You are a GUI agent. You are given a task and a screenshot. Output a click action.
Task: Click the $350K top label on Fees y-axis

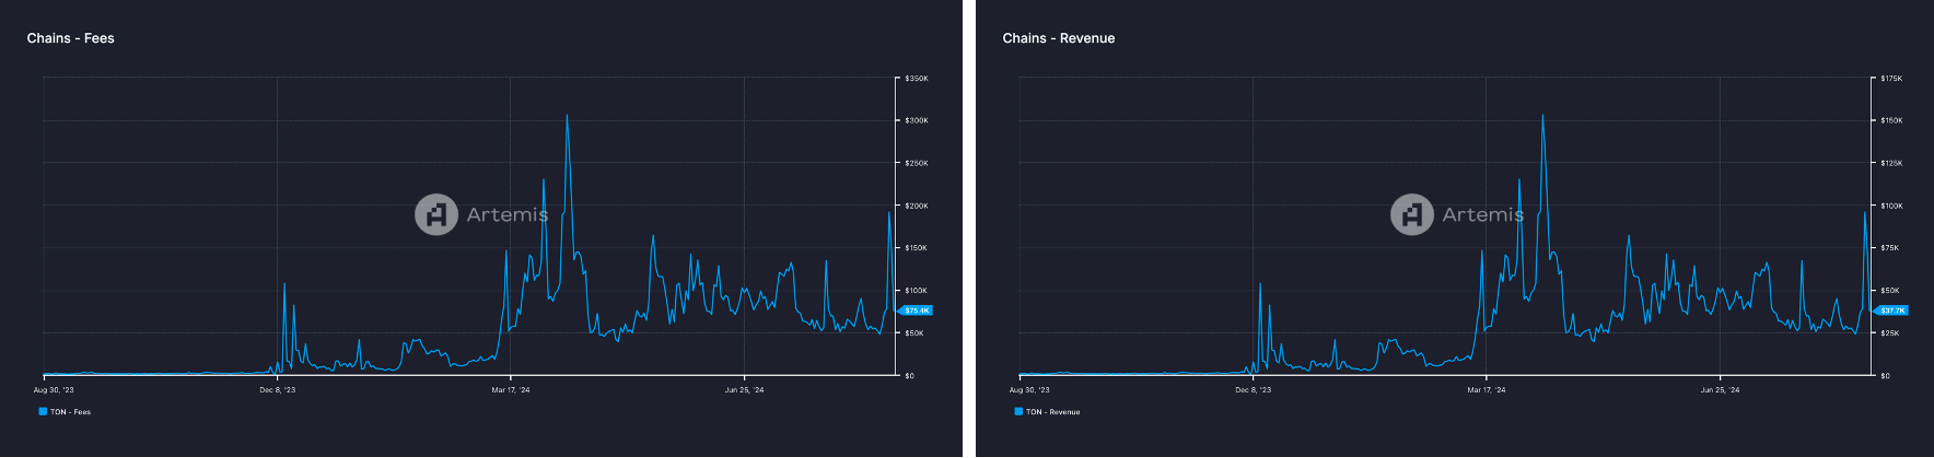[x=916, y=78]
